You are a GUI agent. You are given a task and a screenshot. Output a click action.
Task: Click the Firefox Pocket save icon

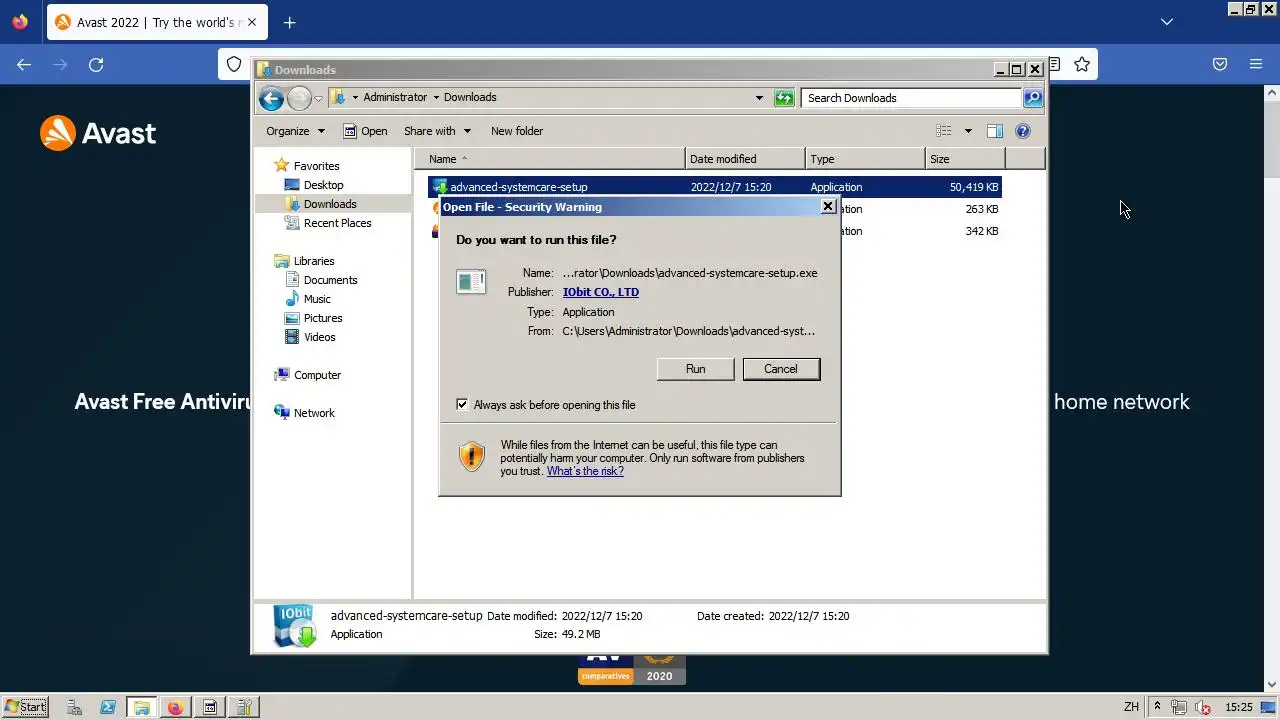pyautogui.click(x=1220, y=64)
